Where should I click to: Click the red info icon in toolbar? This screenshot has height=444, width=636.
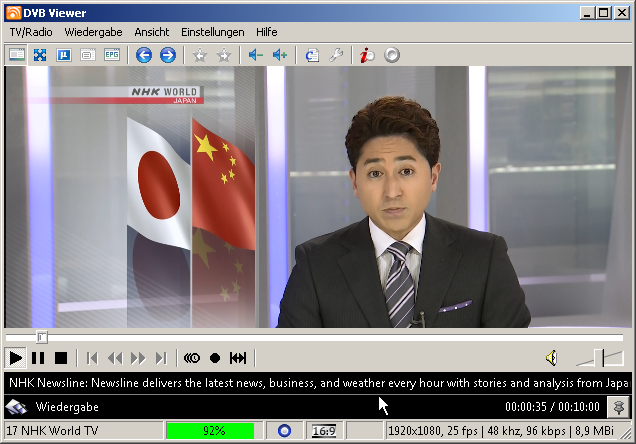tap(367, 55)
